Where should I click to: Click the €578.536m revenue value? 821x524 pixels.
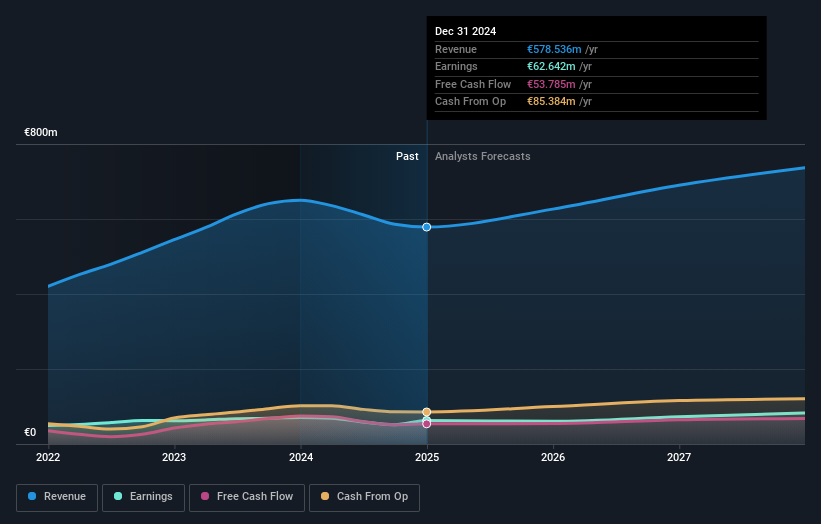[x=554, y=49]
